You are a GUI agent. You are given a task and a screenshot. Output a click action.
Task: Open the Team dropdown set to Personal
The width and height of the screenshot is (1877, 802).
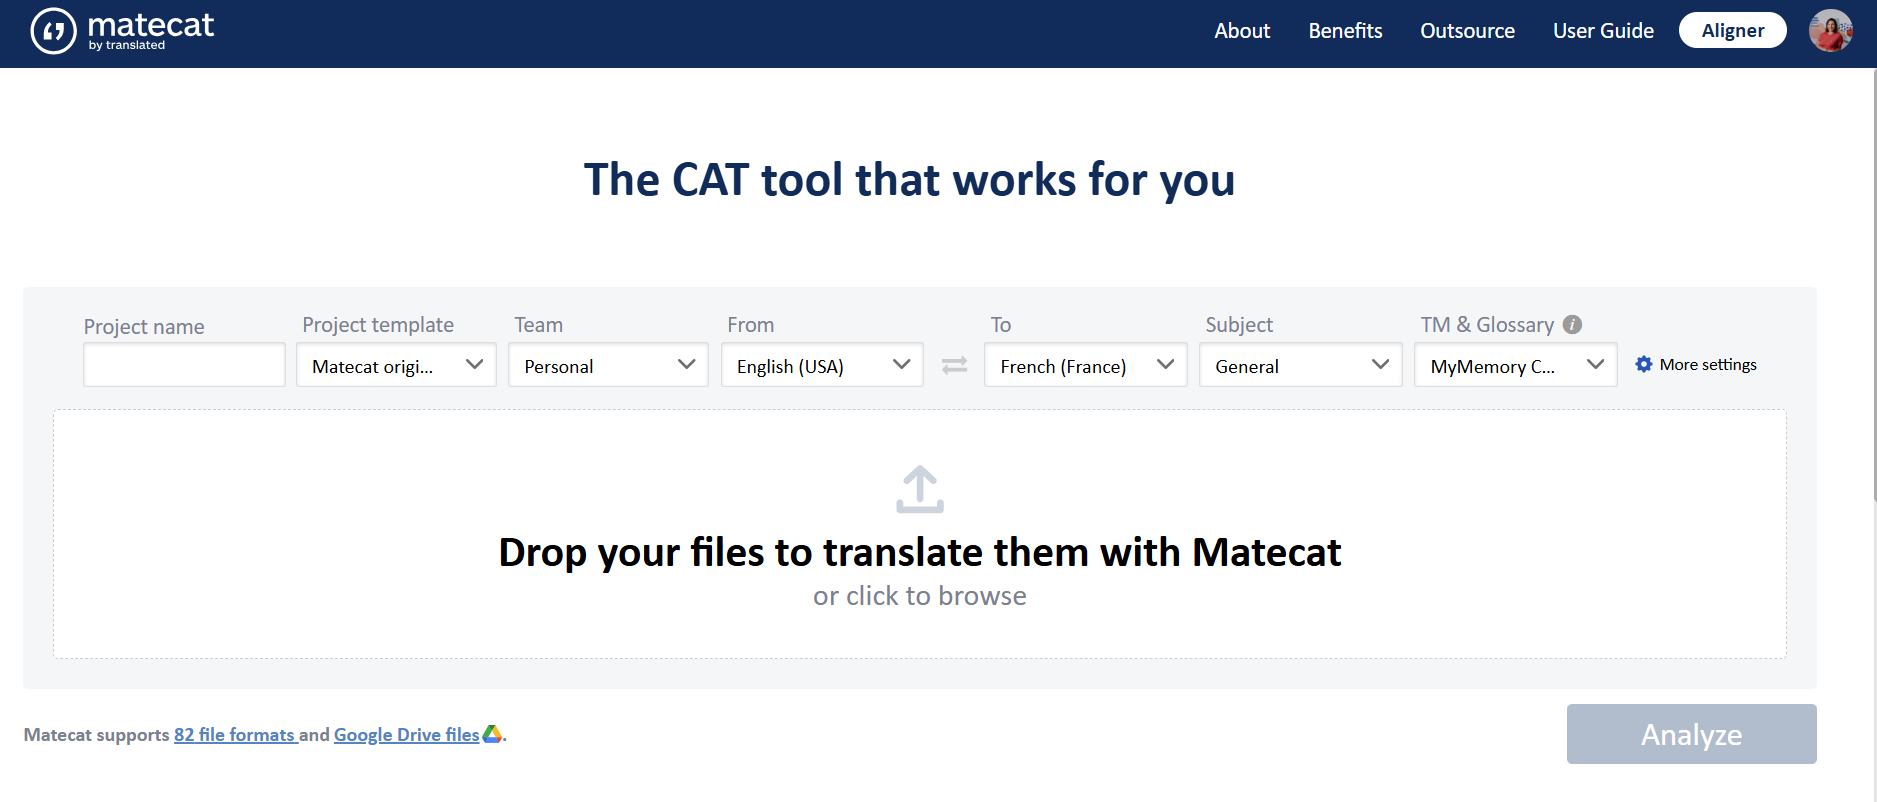click(608, 366)
